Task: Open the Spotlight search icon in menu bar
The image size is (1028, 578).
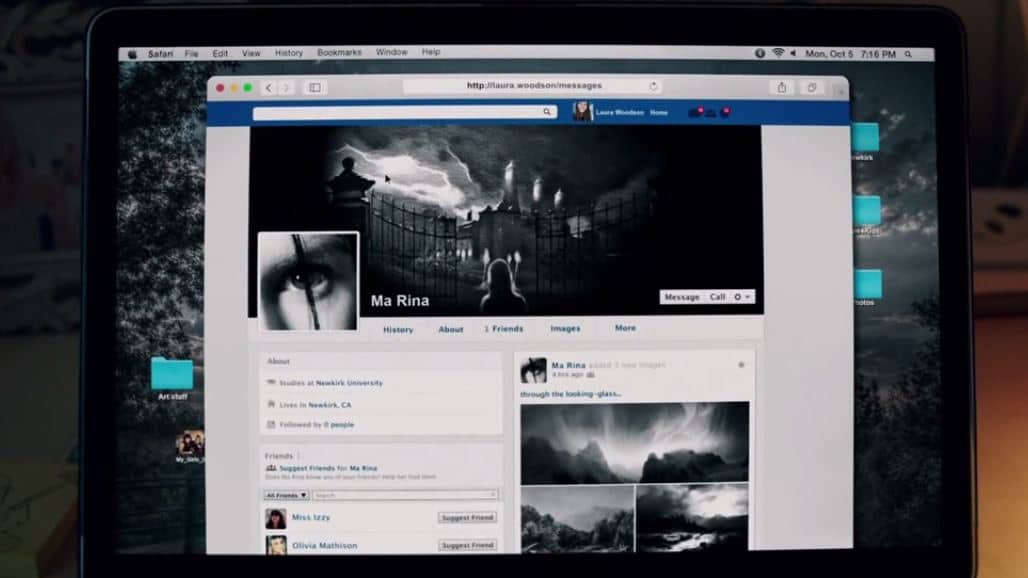Action: (x=909, y=54)
